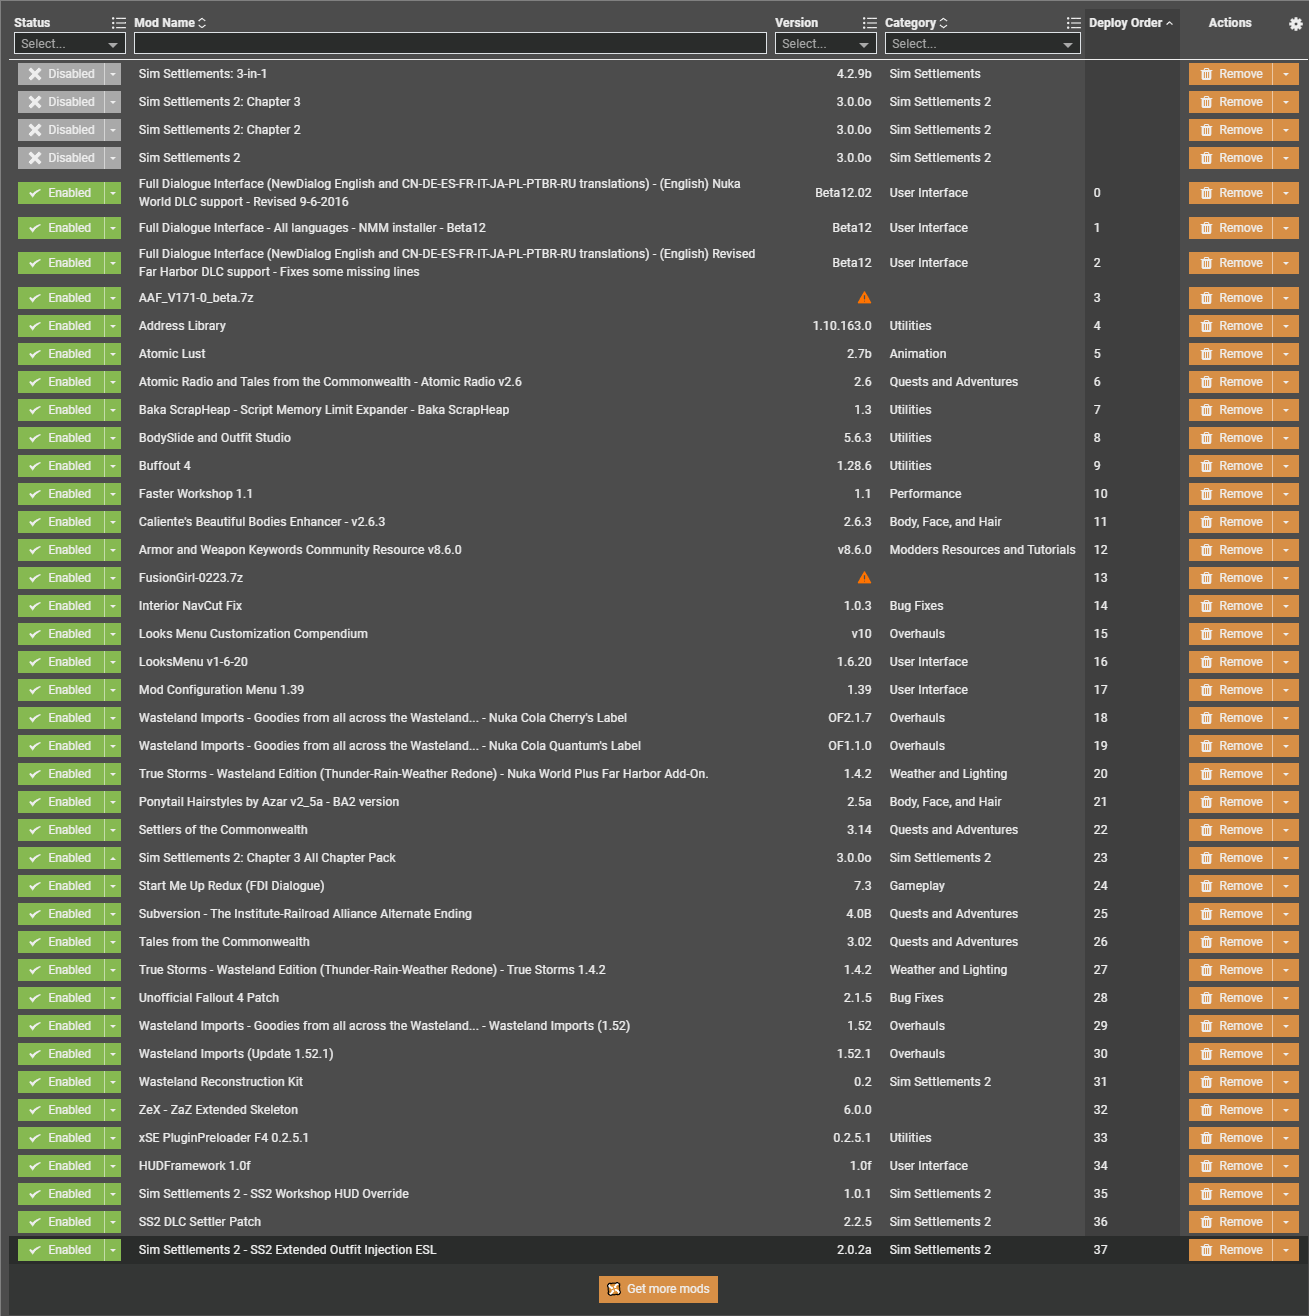
Task: Sort by Mod Name column arrows
Action: tap(202, 23)
